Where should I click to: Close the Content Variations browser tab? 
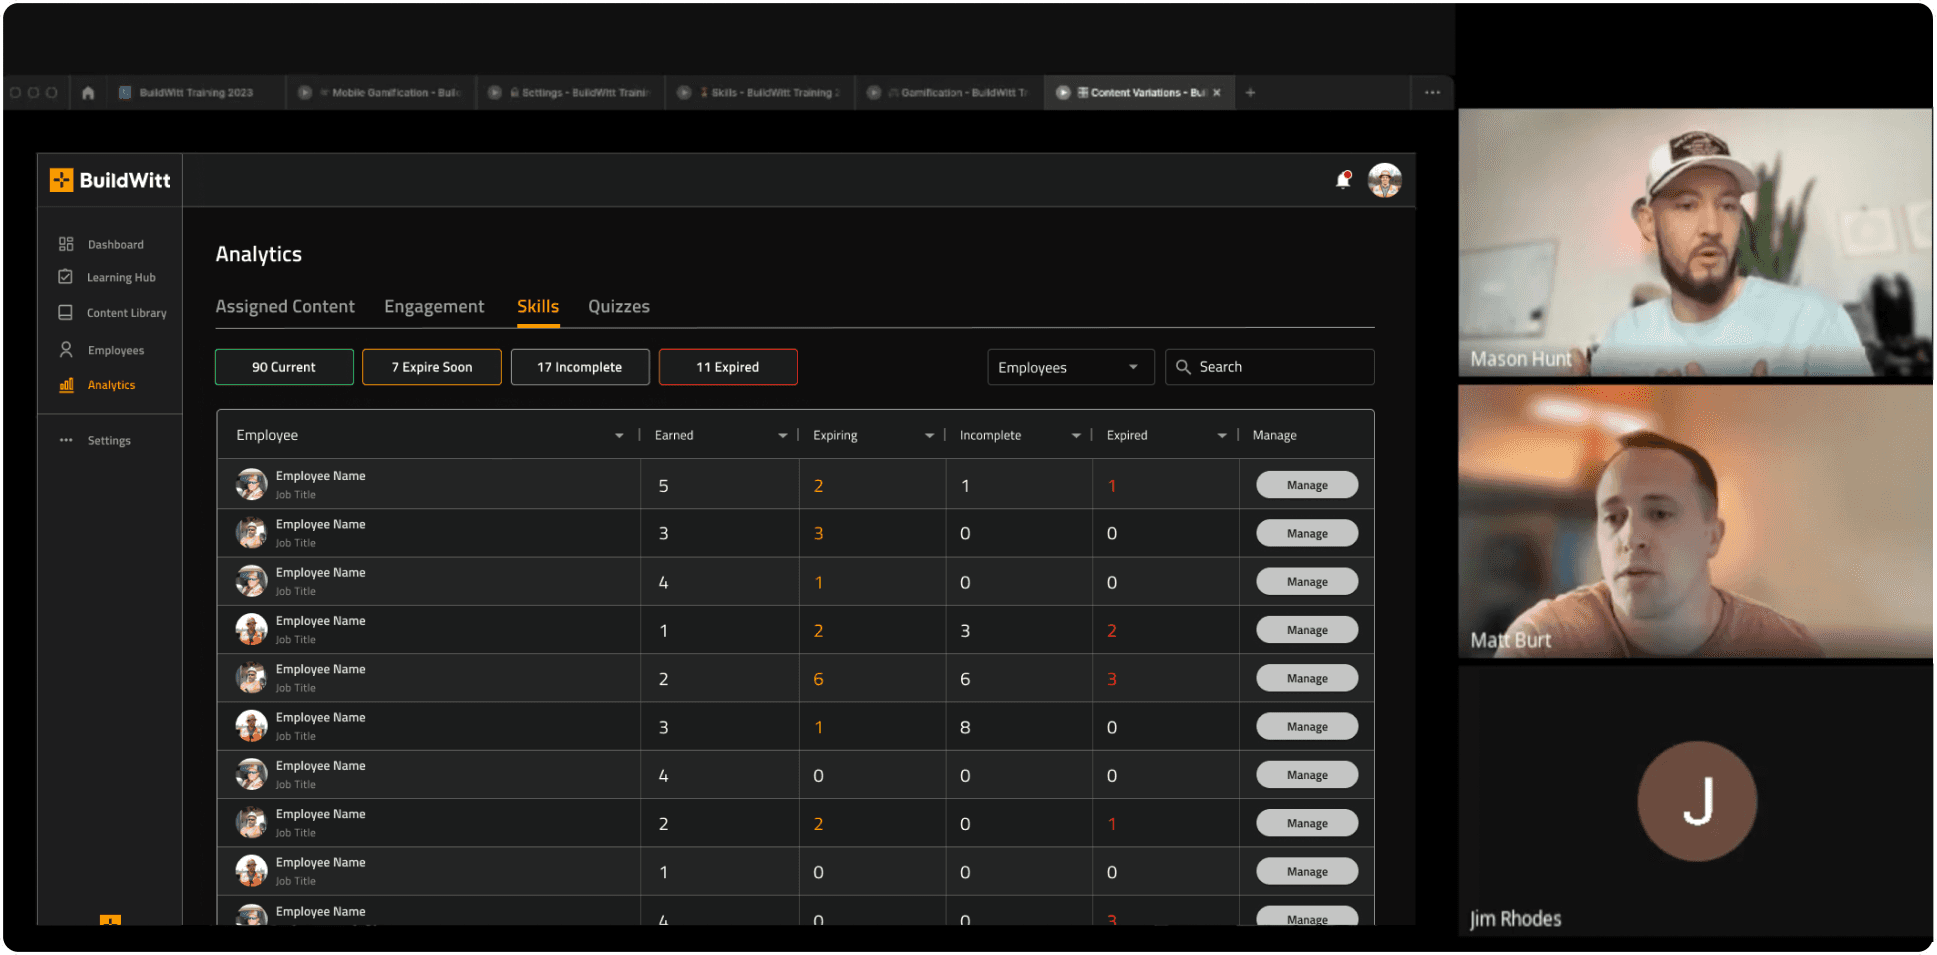1217,93
